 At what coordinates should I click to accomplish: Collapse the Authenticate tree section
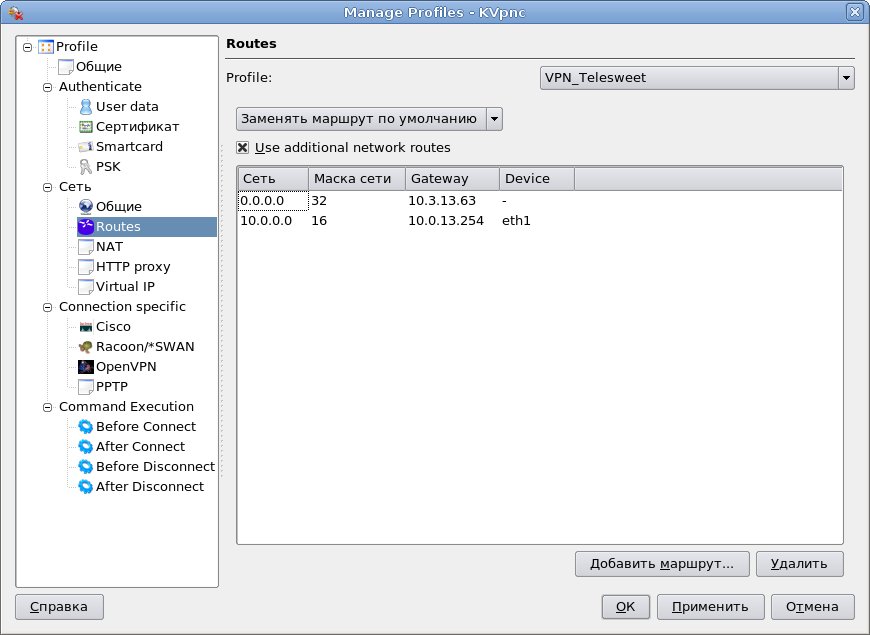(47, 87)
